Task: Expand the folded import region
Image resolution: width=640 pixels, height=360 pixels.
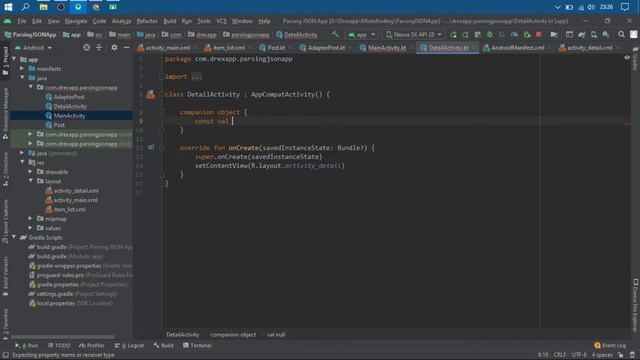Action: tap(196, 77)
